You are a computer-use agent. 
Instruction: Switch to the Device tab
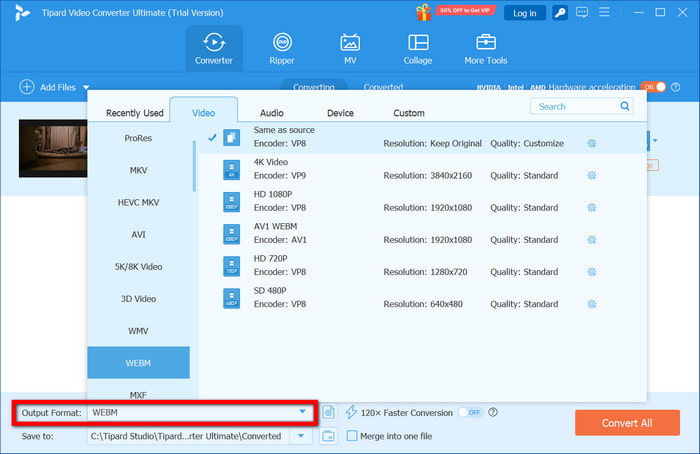[x=340, y=113]
